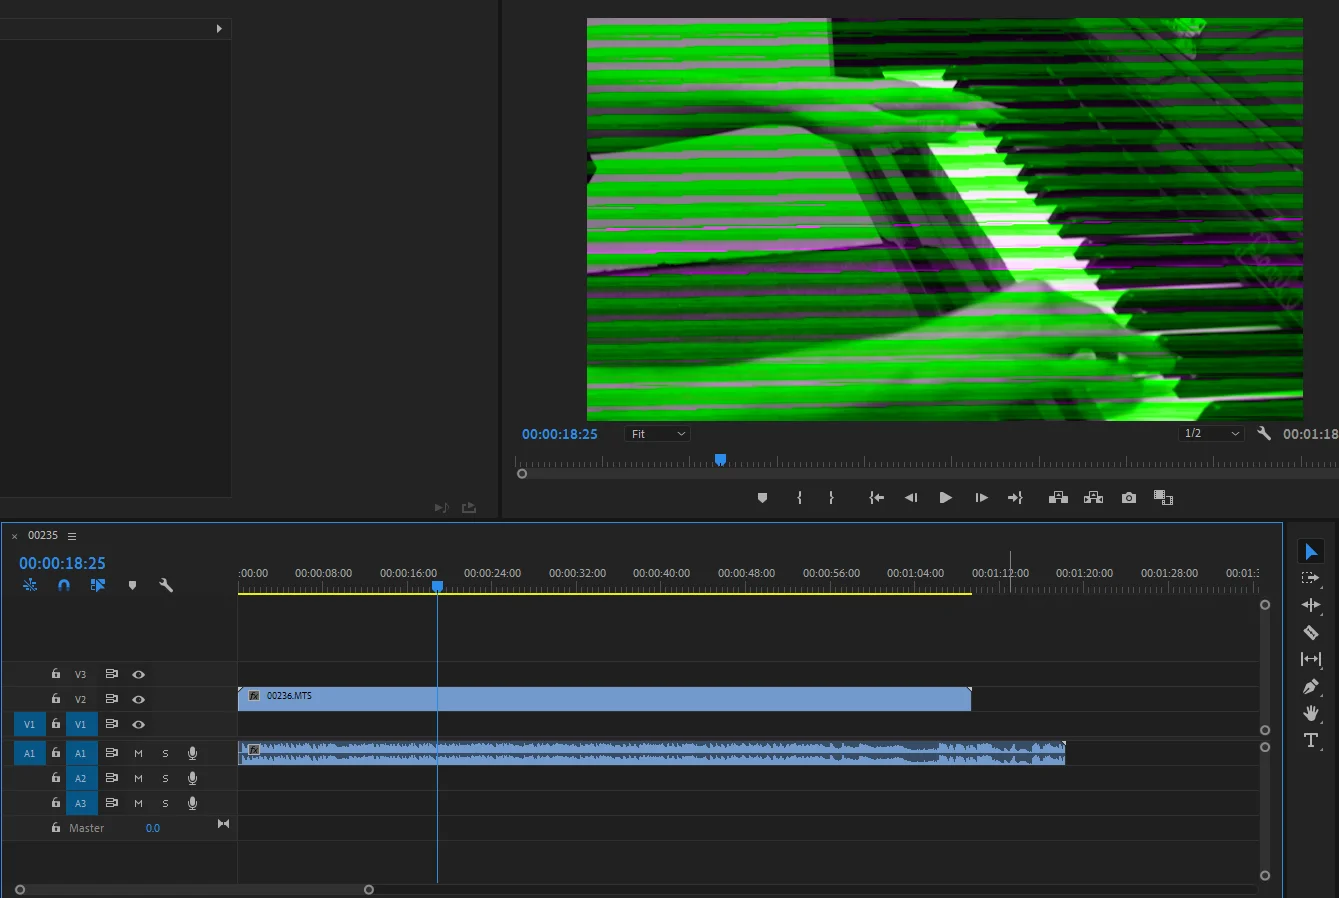This screenshot has height=898, width=1339.
Task: Select the Hand tool
Action: [1310, 713]
